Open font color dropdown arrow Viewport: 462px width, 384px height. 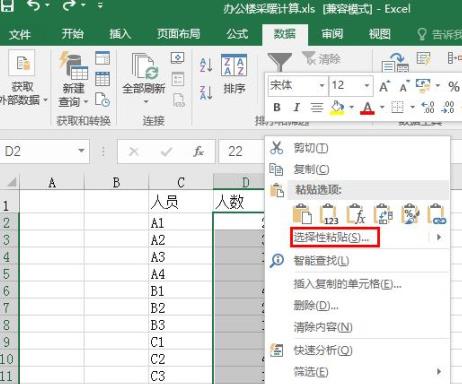coord(382,107)
